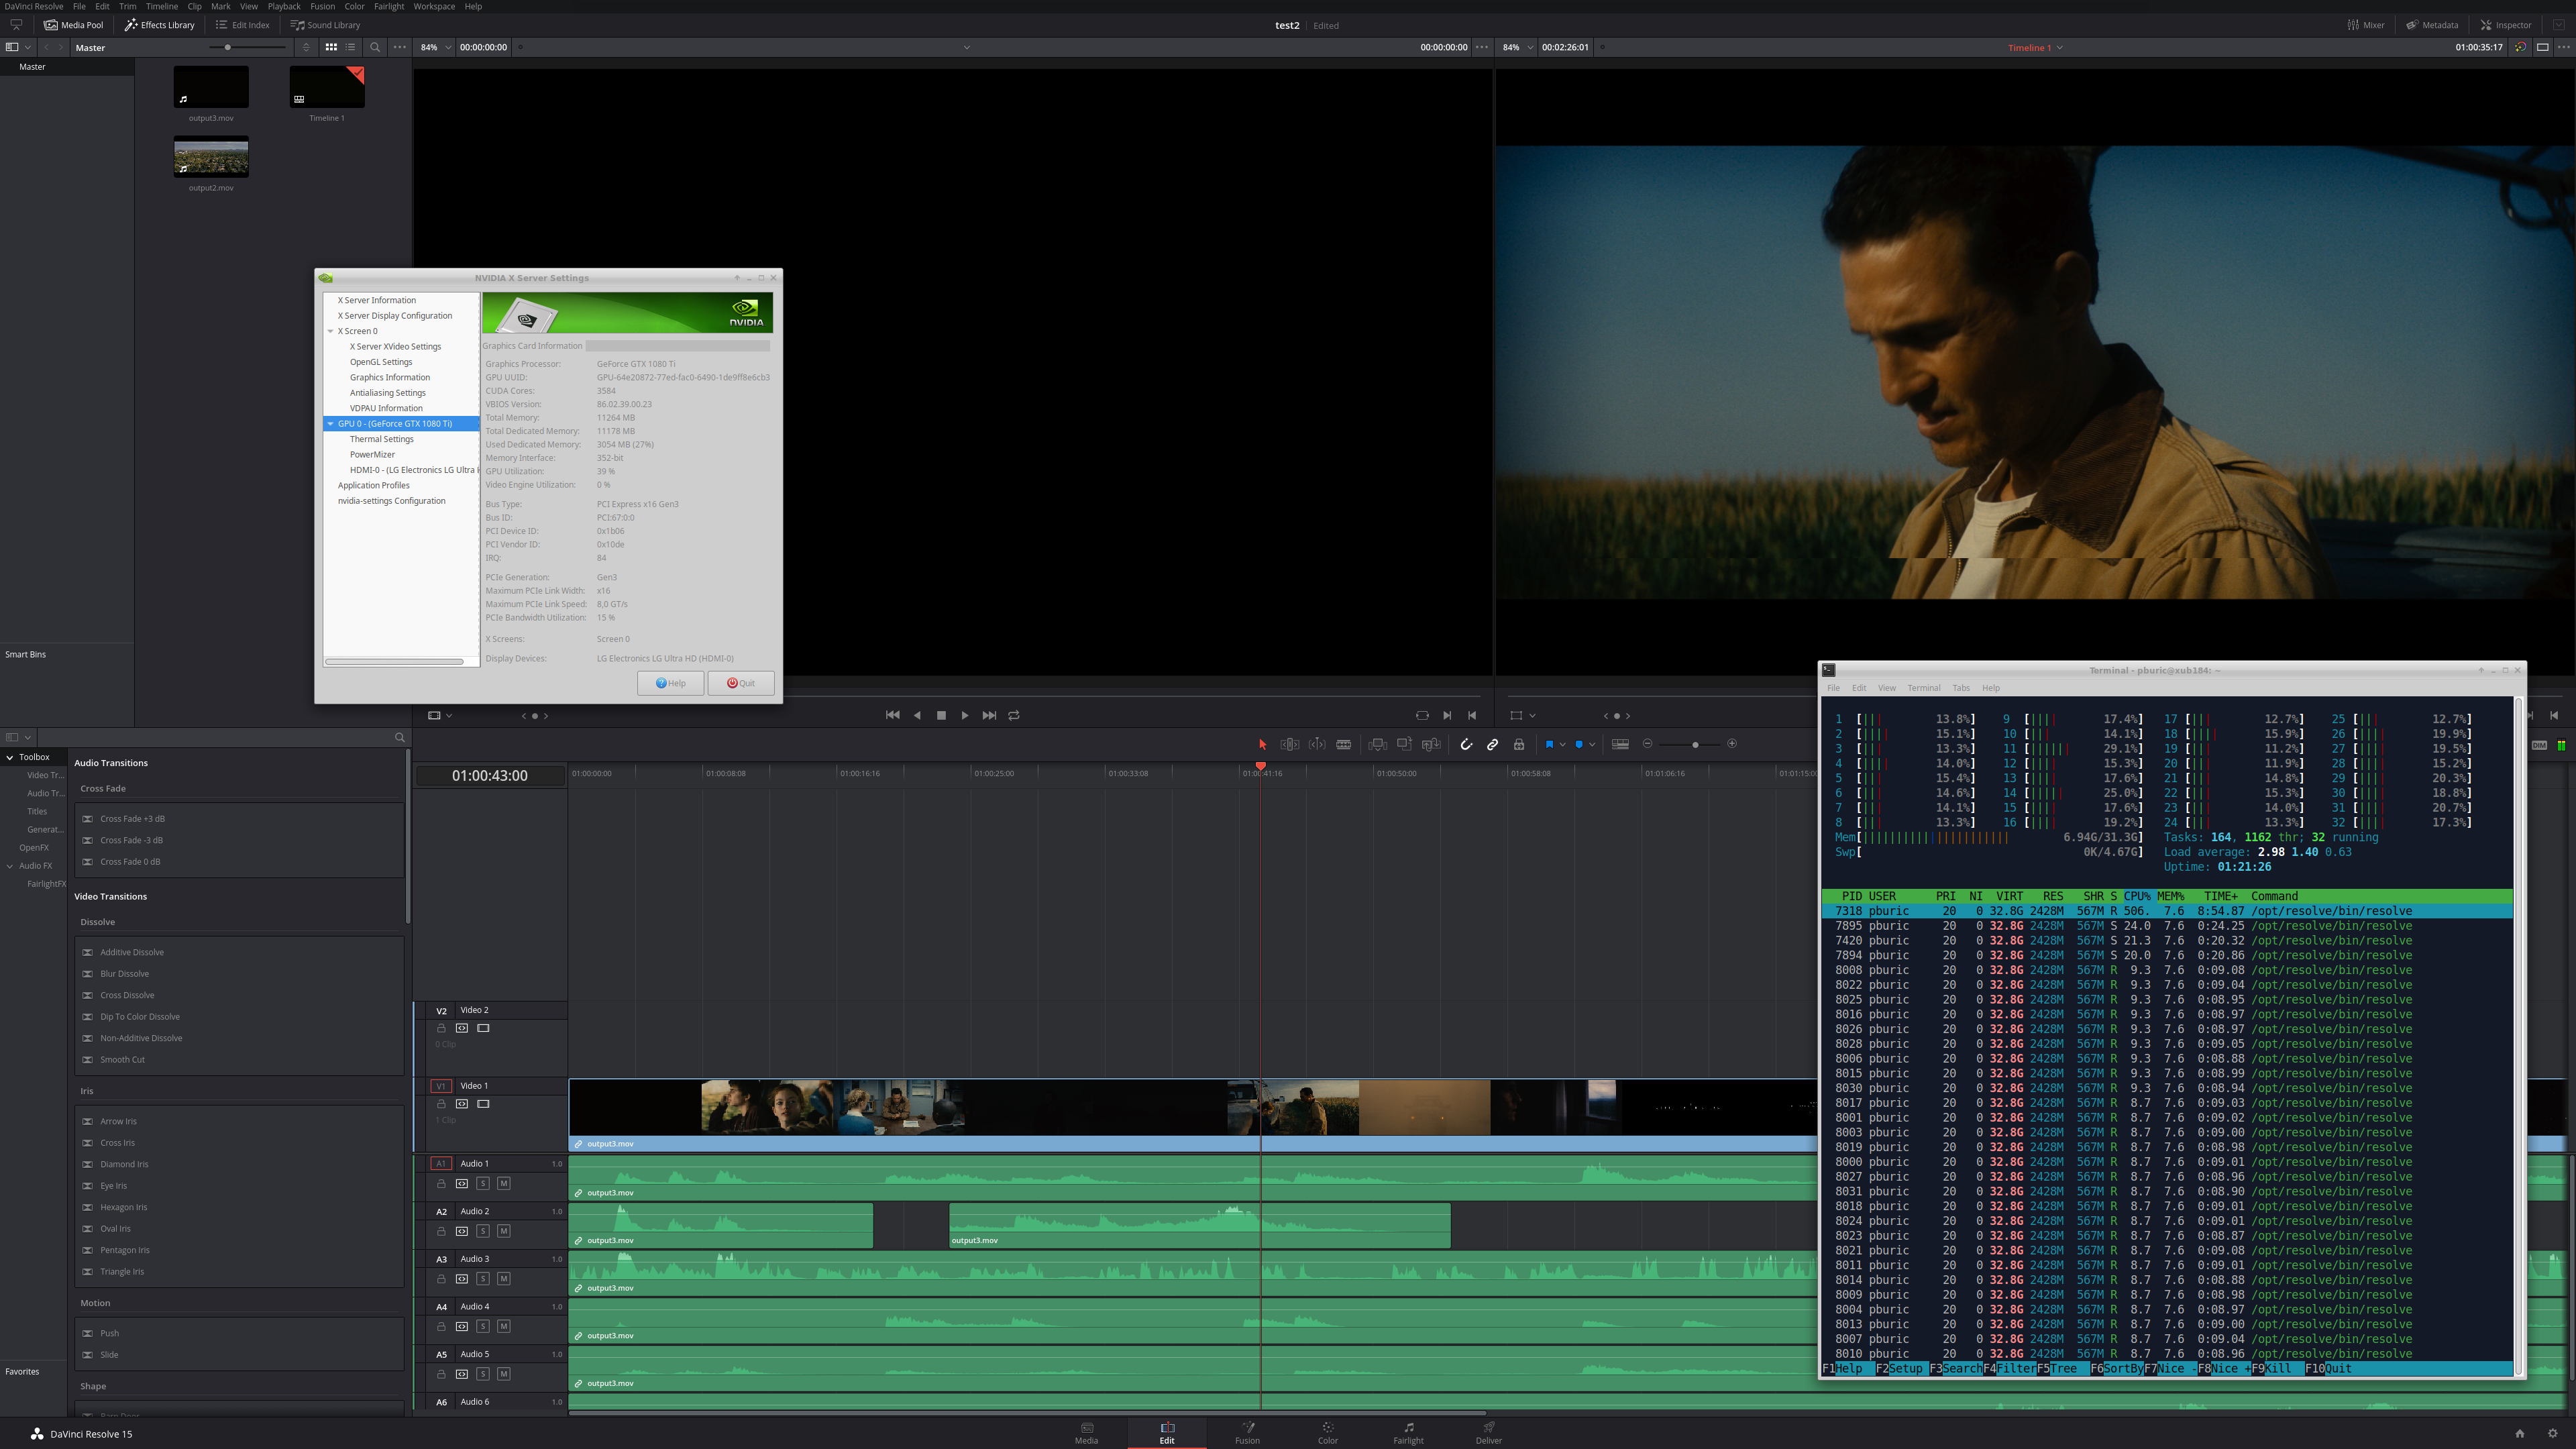Screen dimensions: 2576x1449
Task: Click the loop playback icon
Action: pos(1014,715)
